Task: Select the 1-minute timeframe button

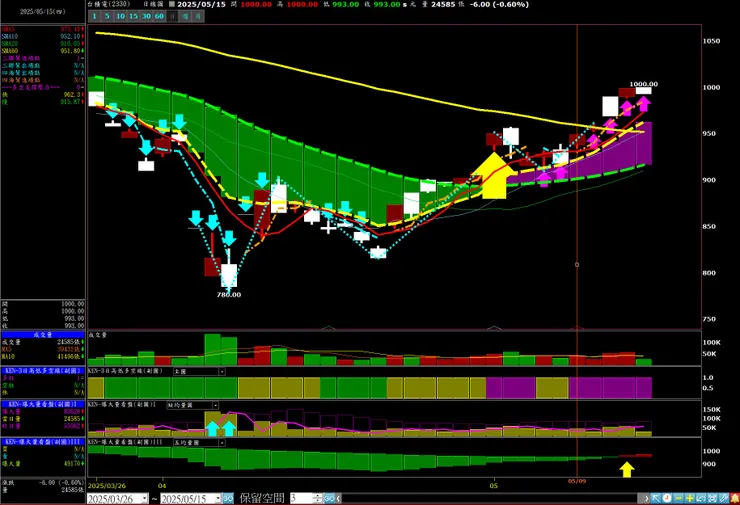Action: 94,16
